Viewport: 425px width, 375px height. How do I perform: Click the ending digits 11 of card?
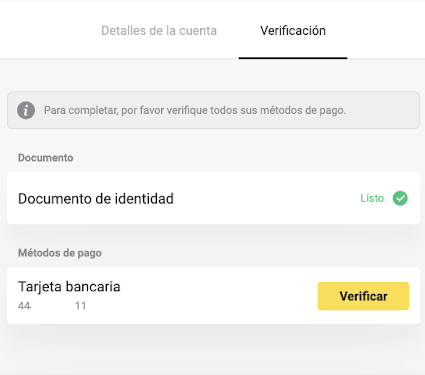coord(80,306)
